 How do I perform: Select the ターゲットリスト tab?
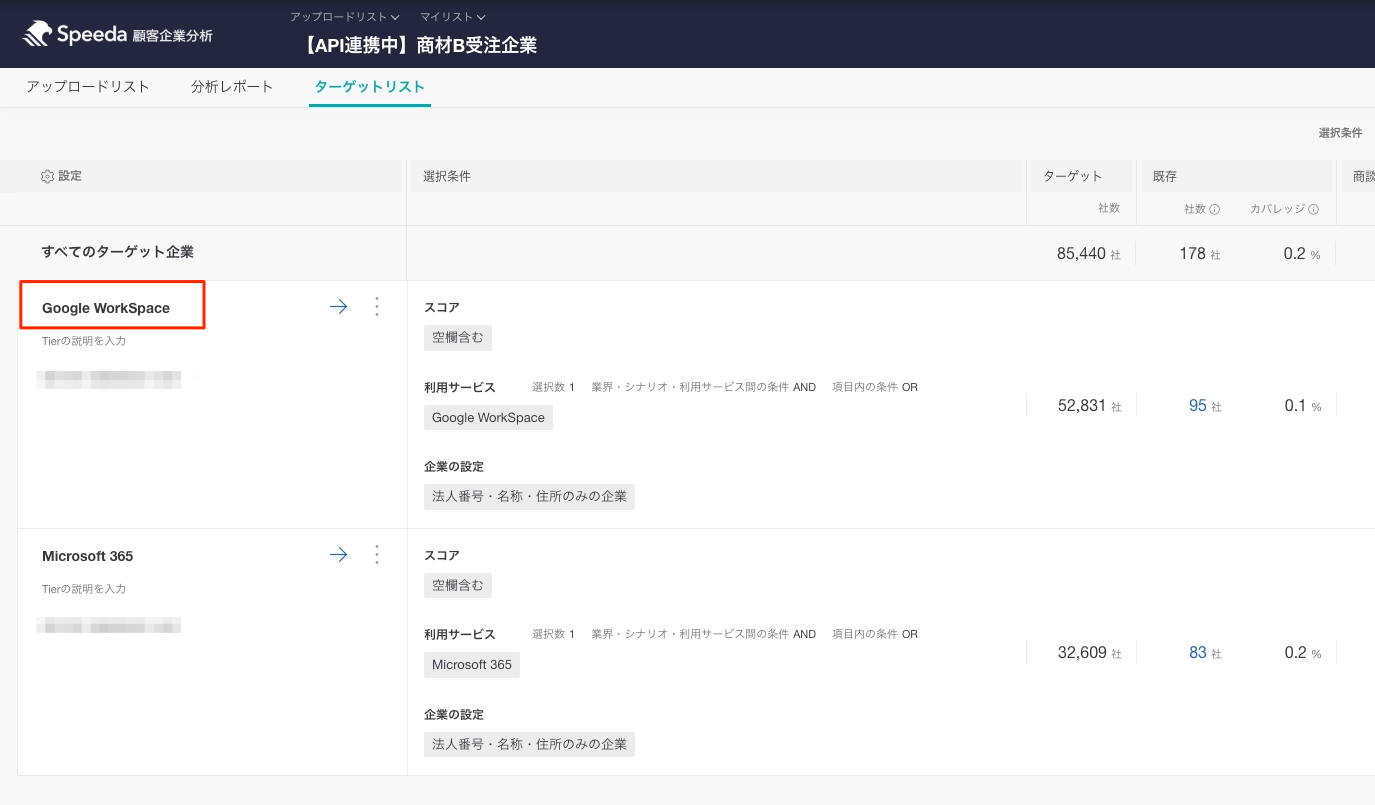pos(369,87)
